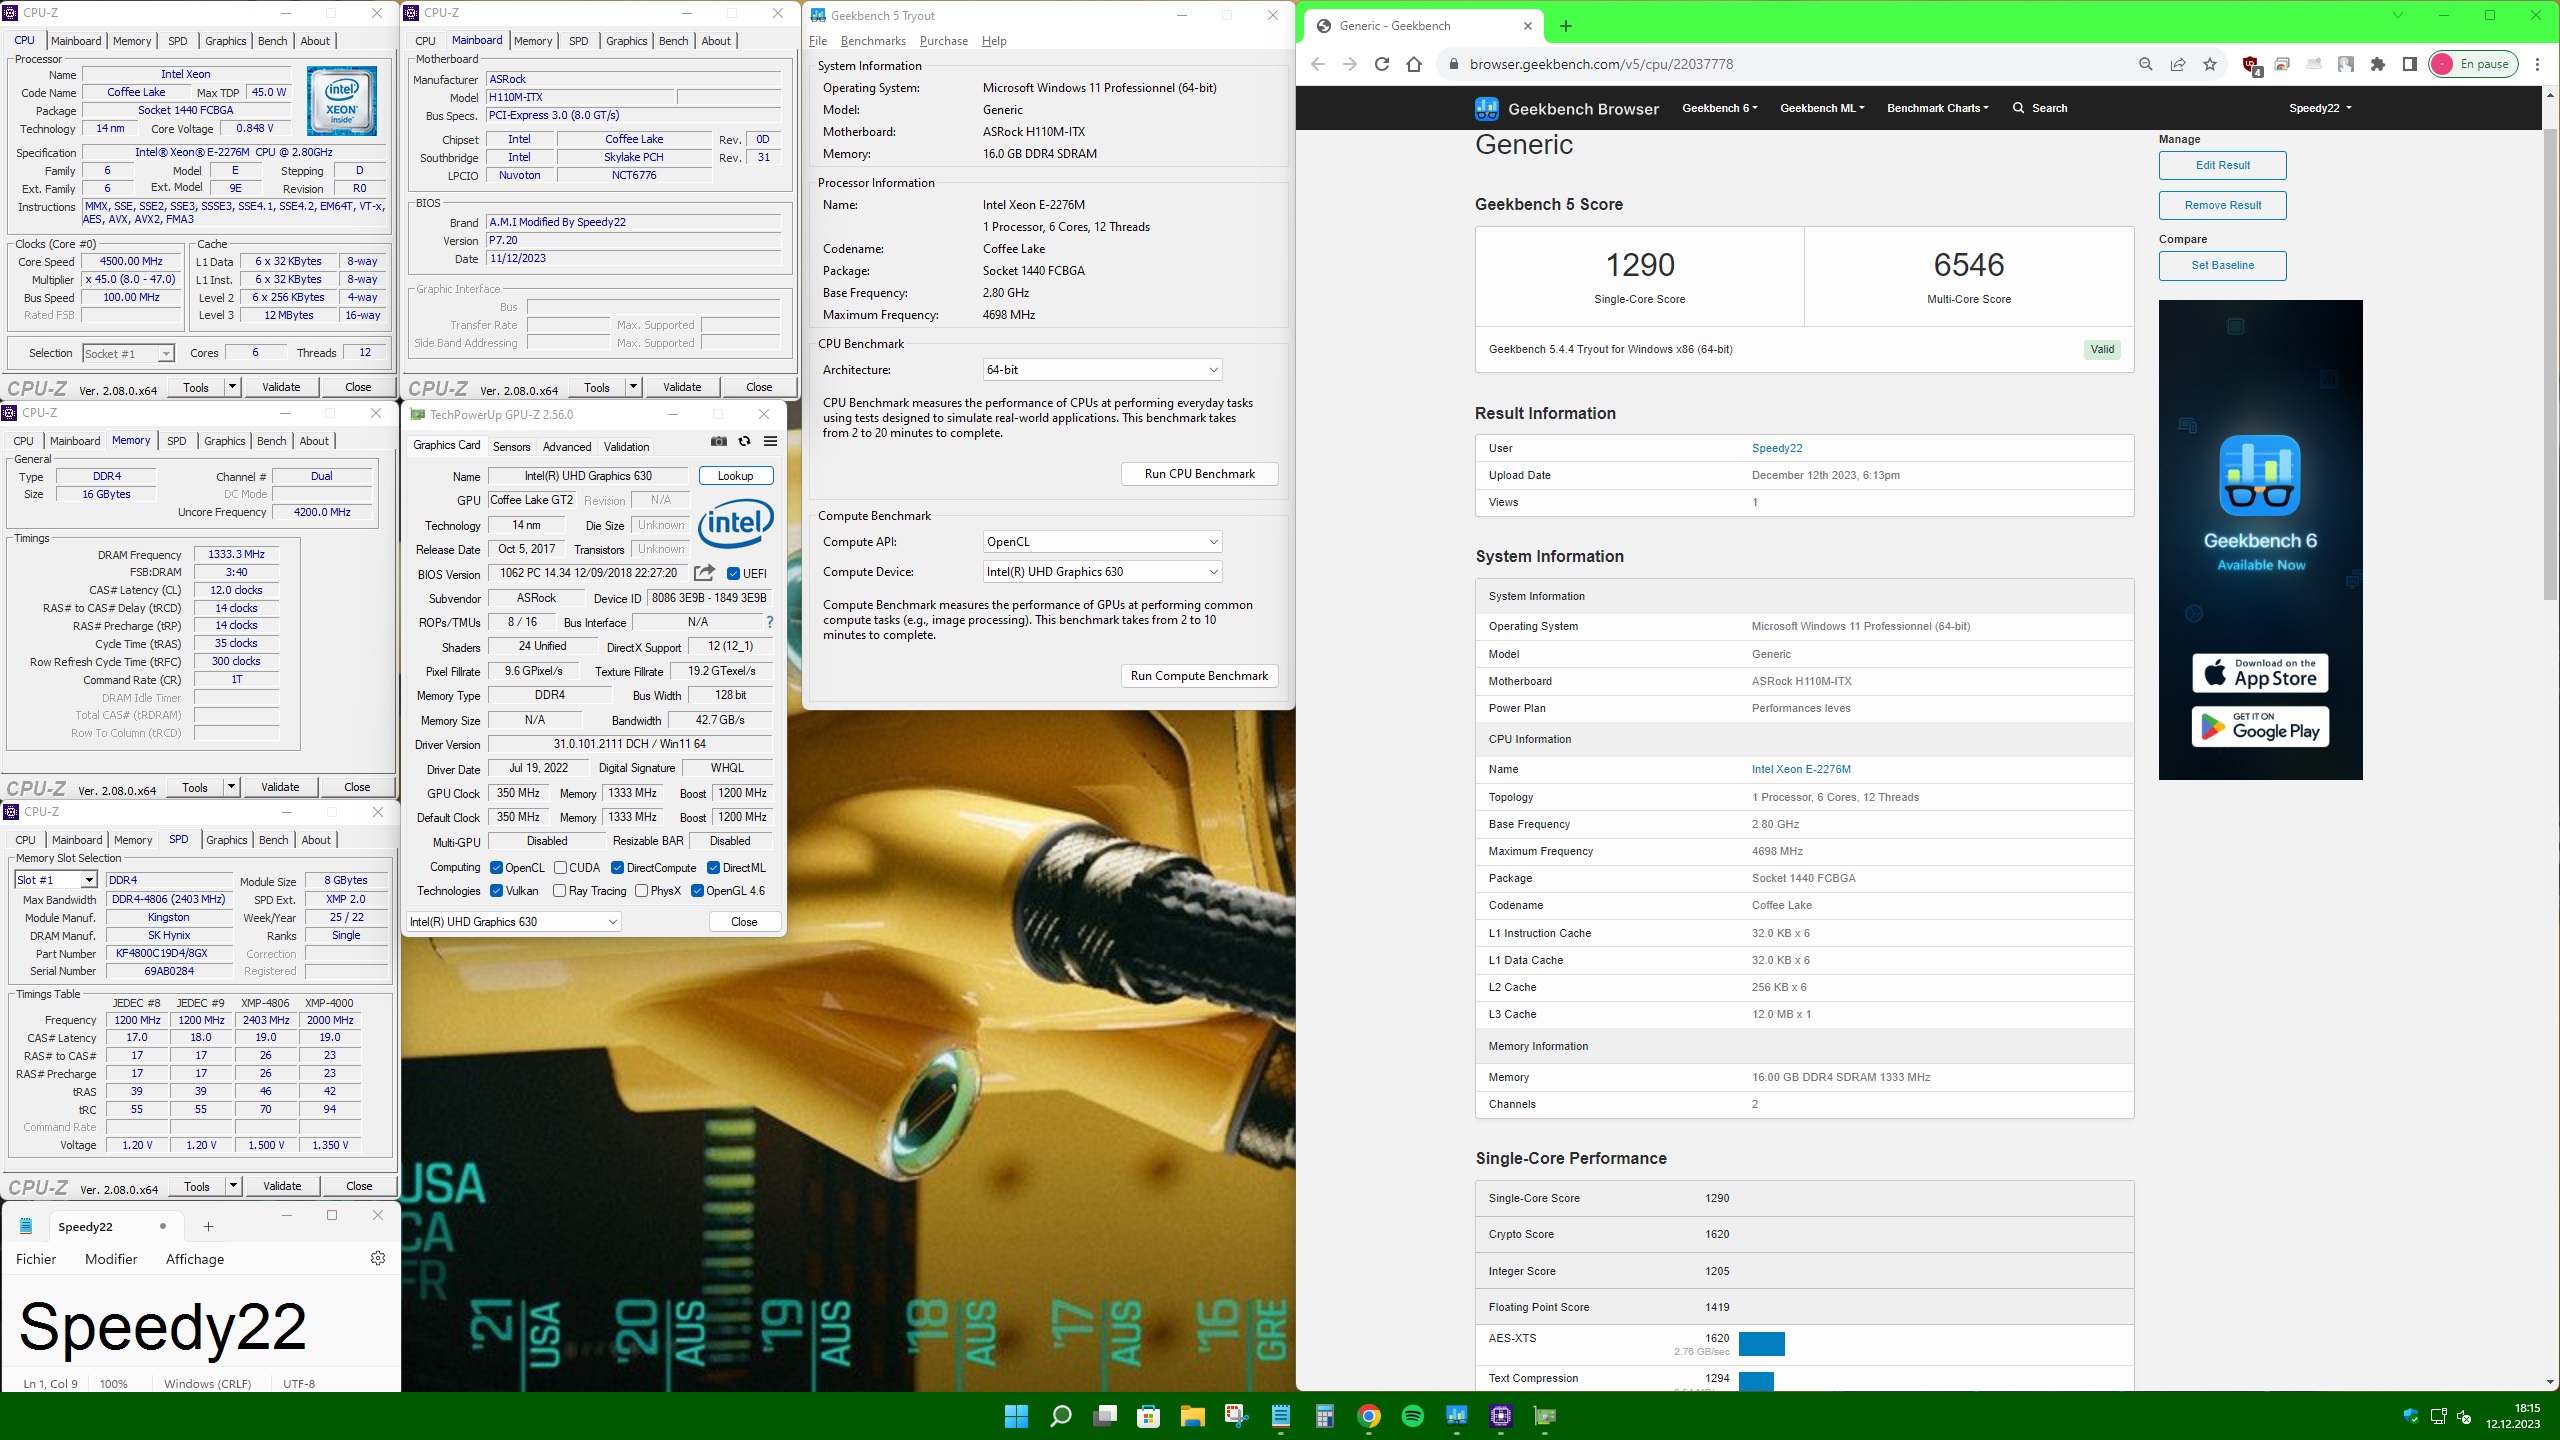Open uBlock Origin extension icon

(2251, 65)
